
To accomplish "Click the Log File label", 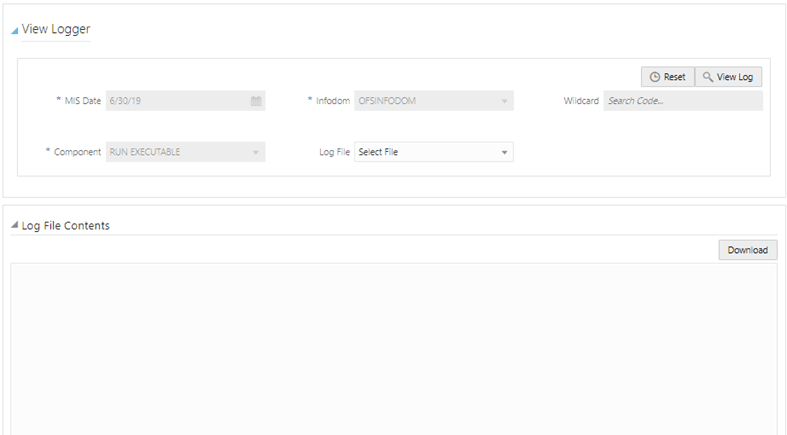I will pos(334,152).
